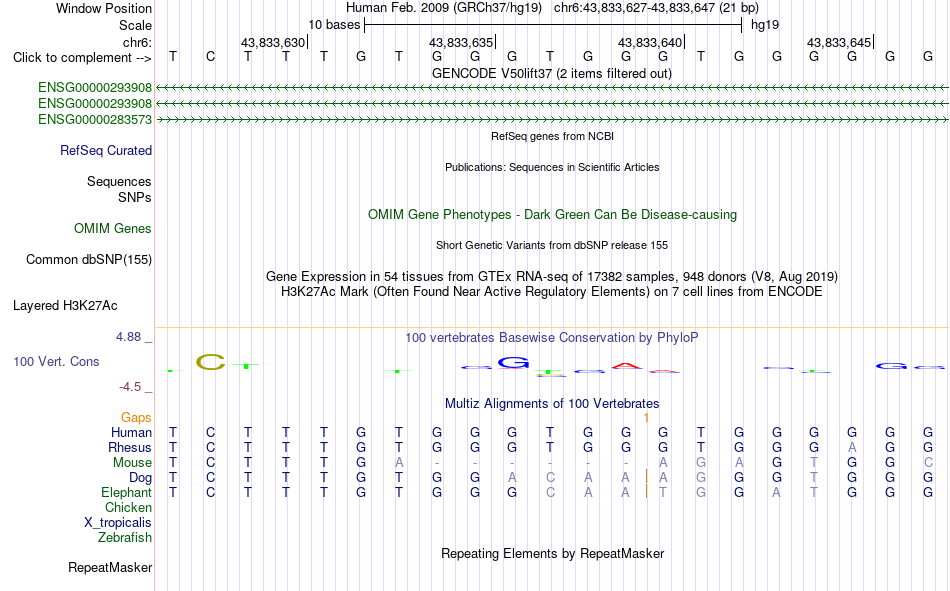Click the horizontal 10 bases scale bar
The width and height of the screenshot is (950, 591).
(x=553, y=25)
